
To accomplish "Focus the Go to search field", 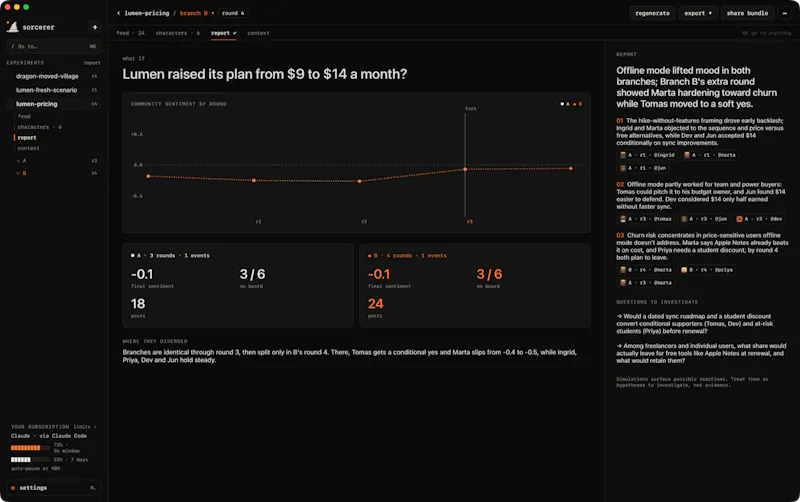I will pos(54,46).
